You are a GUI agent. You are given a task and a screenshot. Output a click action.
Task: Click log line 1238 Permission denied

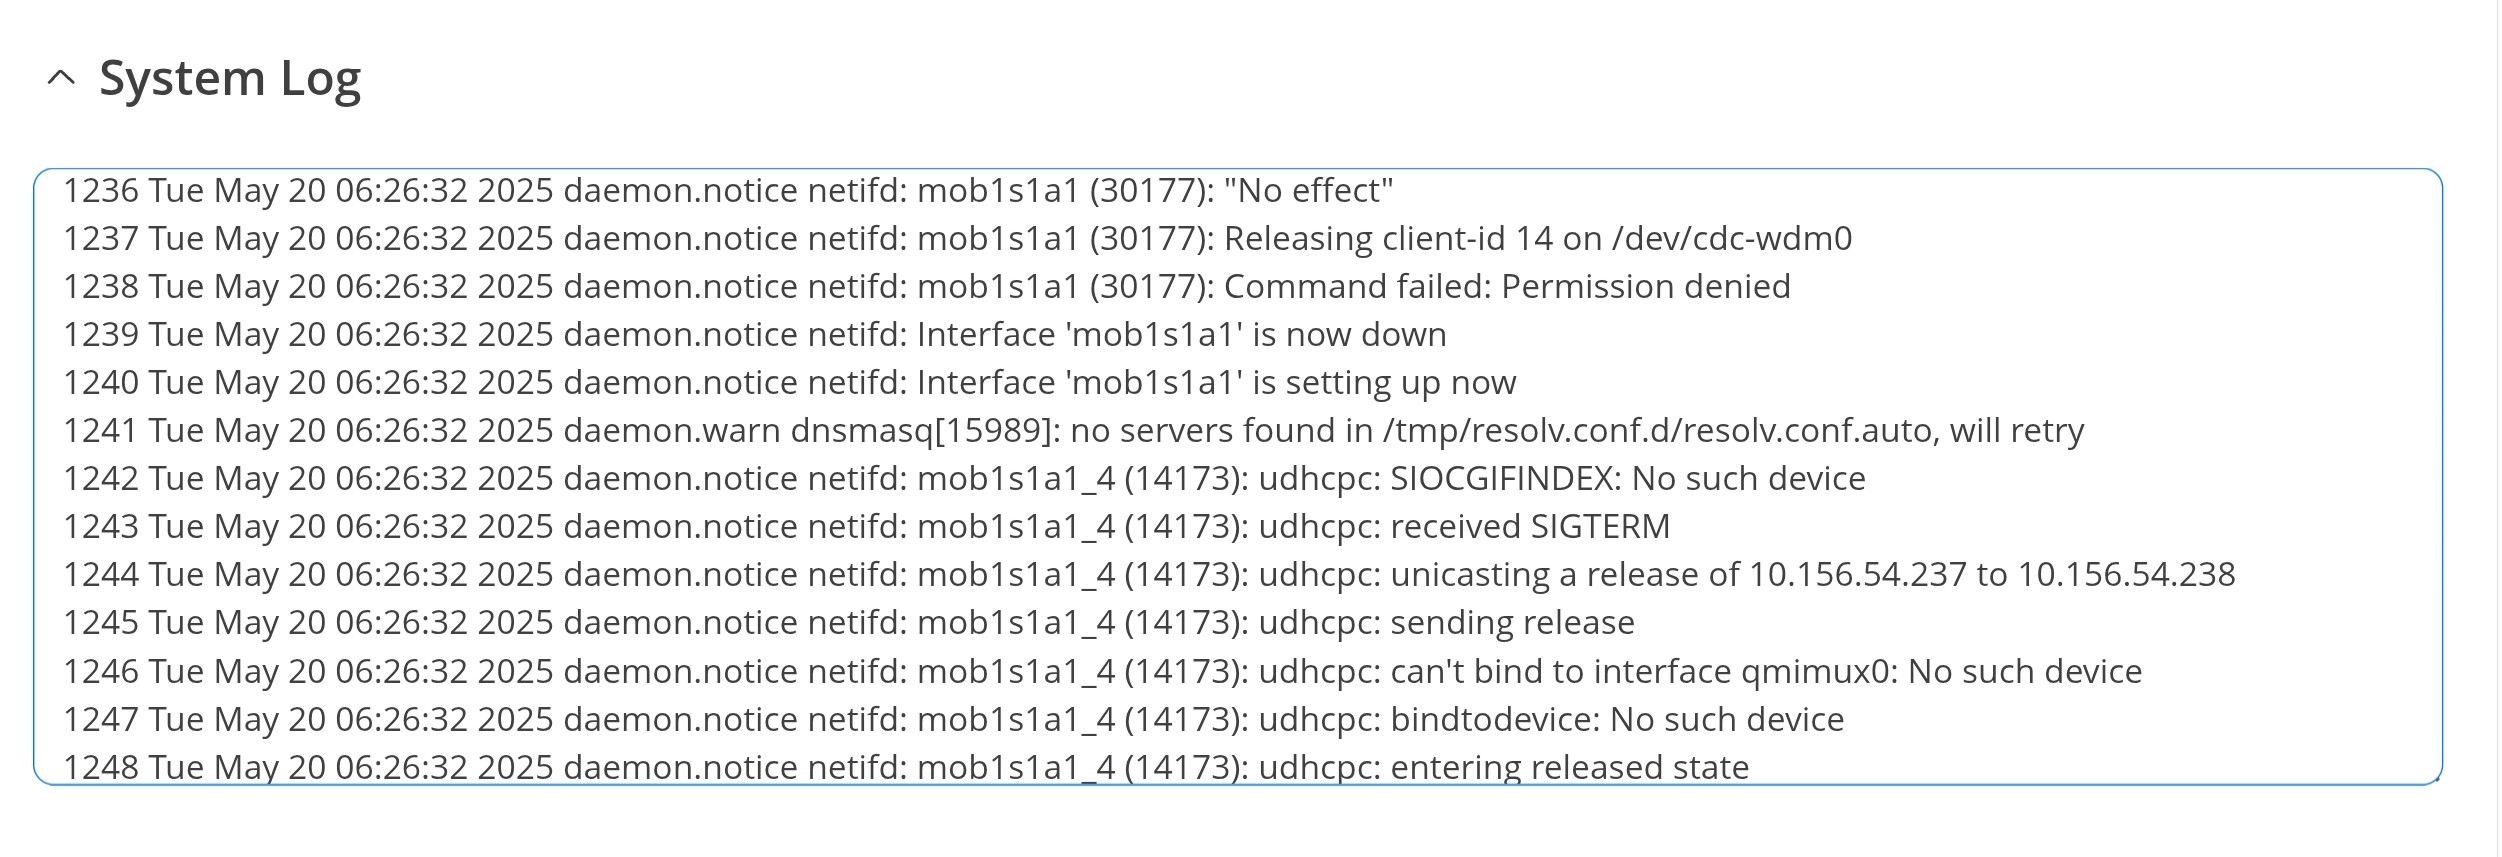(x=926, y=286)
